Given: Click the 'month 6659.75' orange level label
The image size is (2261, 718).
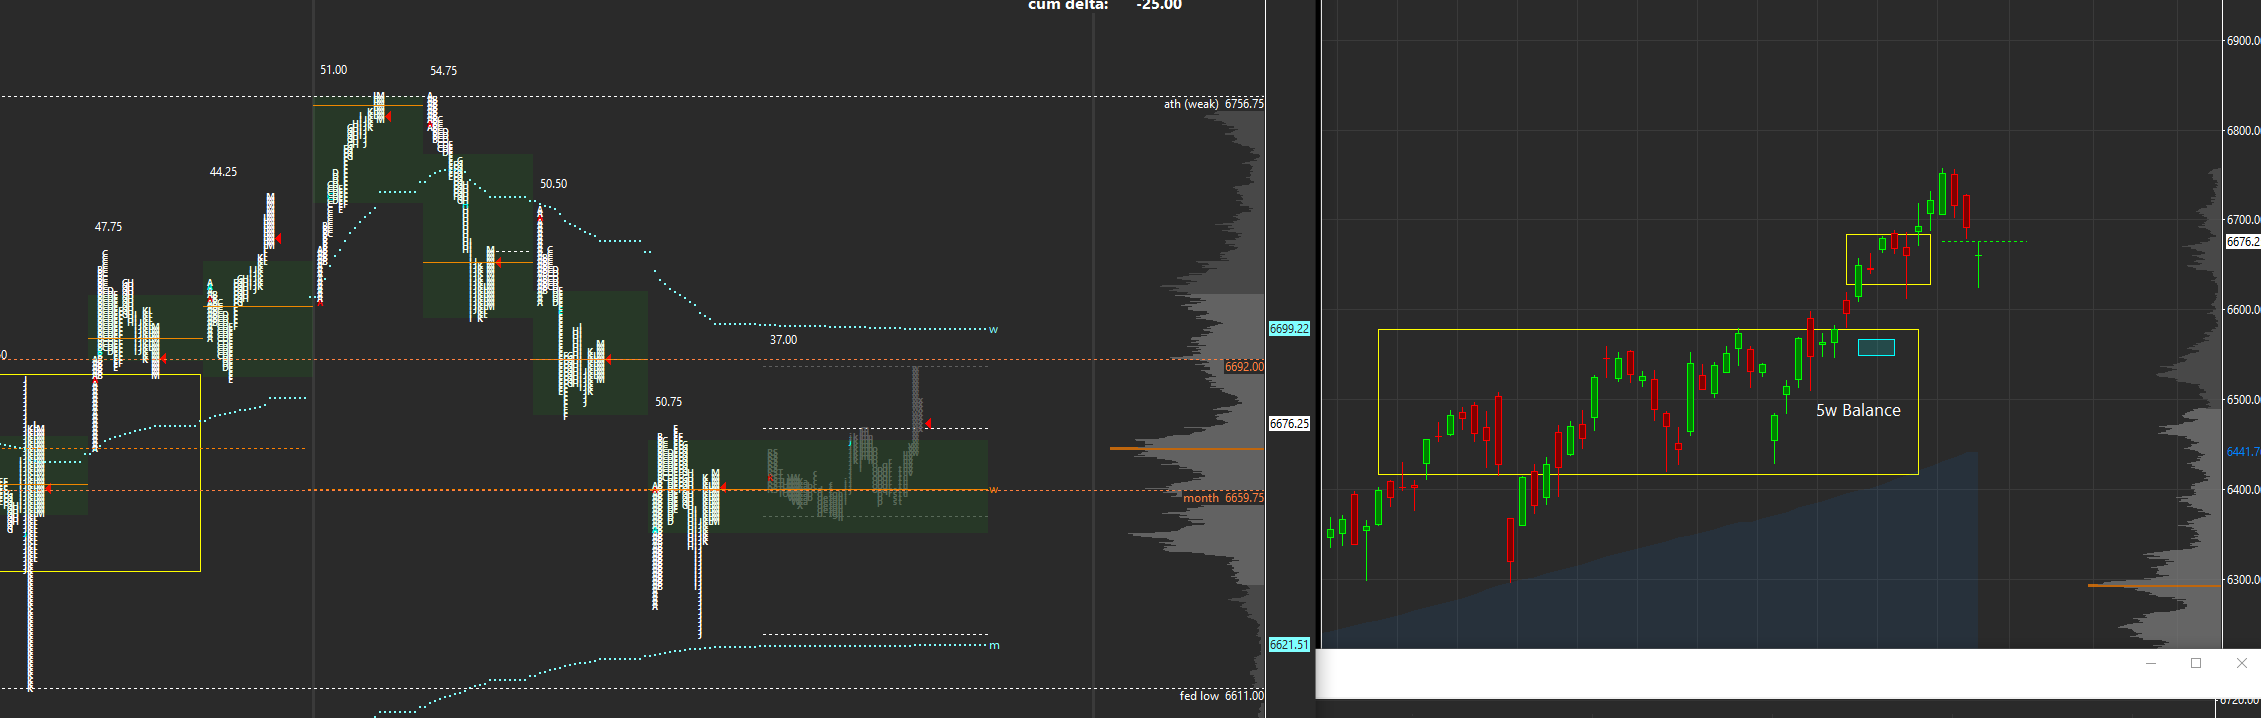Looking at the screenshot, I should 1223,498.
